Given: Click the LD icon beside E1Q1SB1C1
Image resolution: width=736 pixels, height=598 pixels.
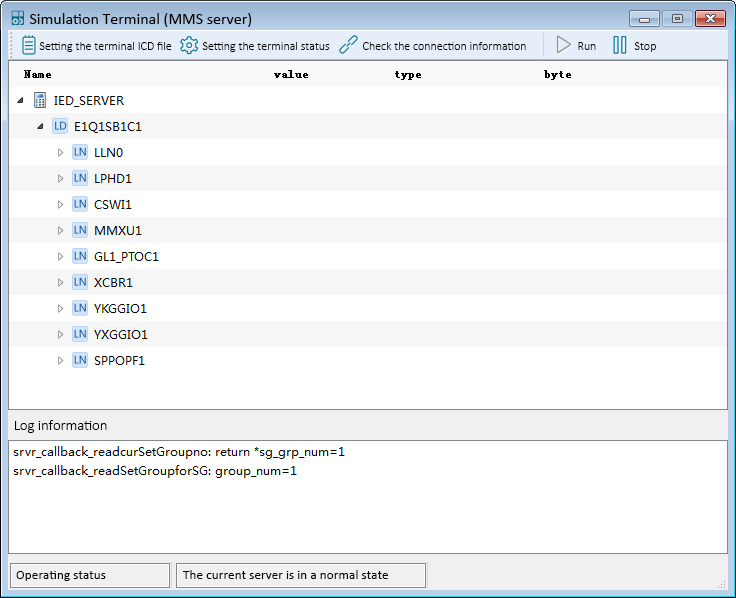Looking at the screenshot, I should 60,127.
